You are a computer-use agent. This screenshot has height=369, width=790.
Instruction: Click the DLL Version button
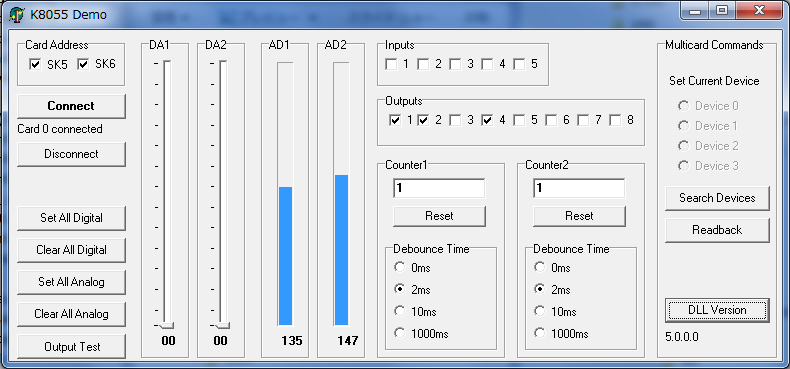[717, 310]
